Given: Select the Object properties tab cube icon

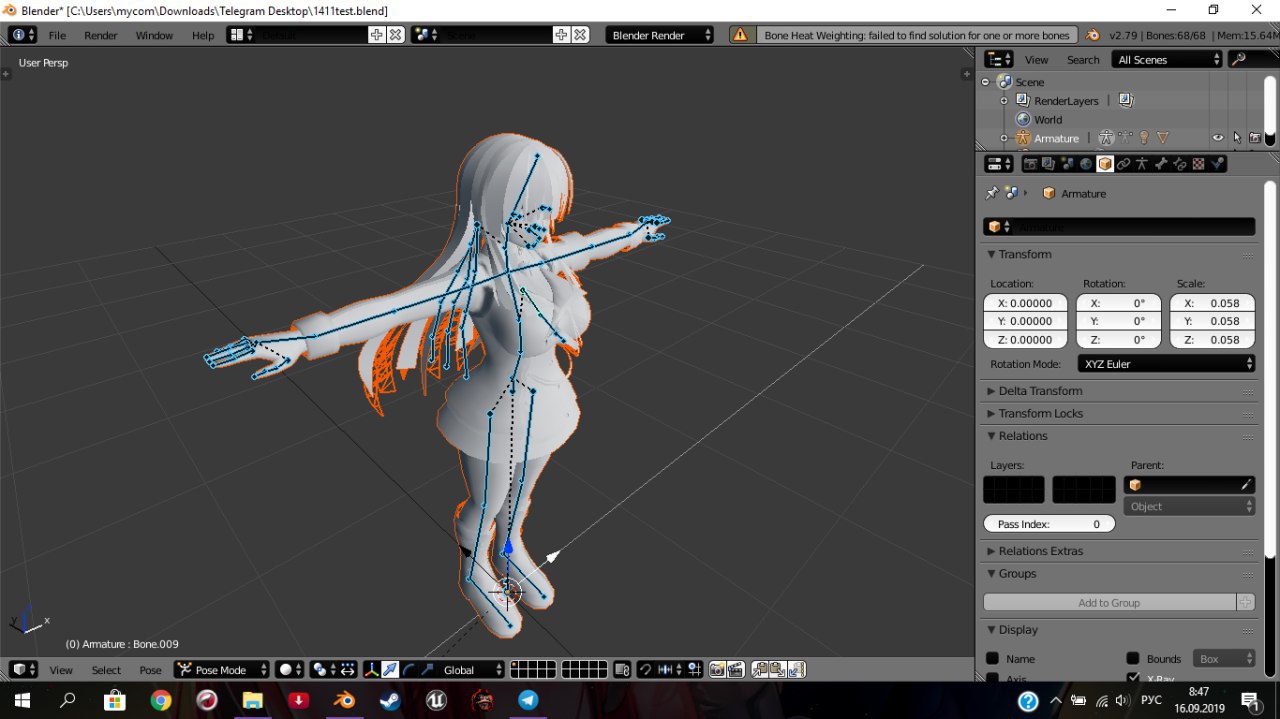Looking at the screenshot, I should (x=1105, y=164).
